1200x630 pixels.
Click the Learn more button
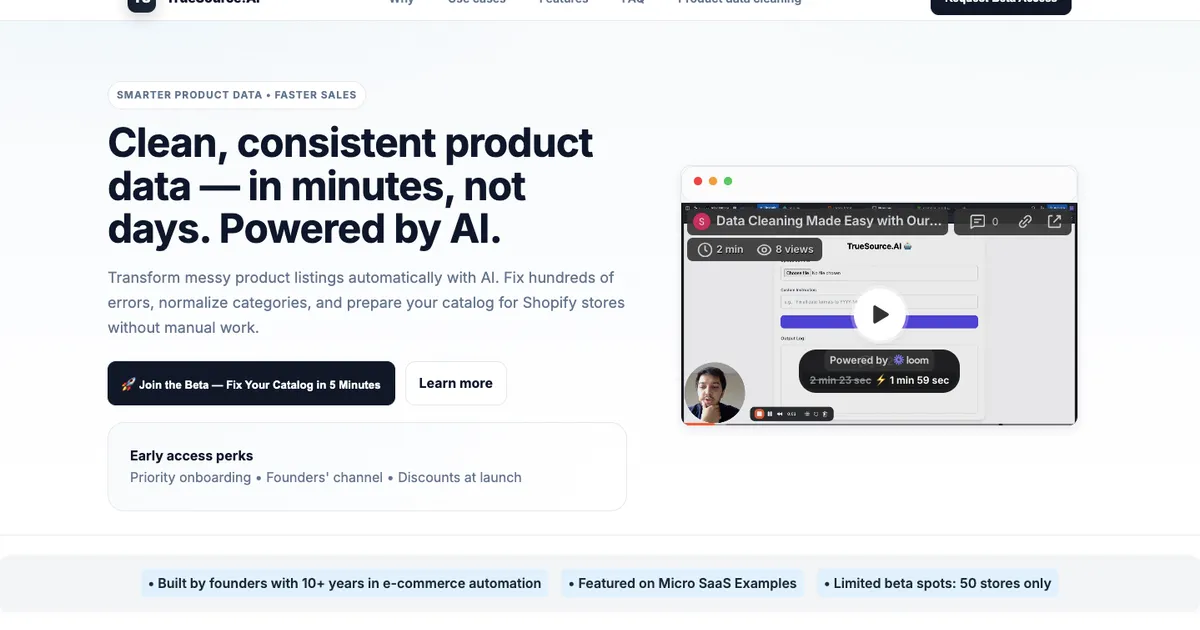(455, 383)
